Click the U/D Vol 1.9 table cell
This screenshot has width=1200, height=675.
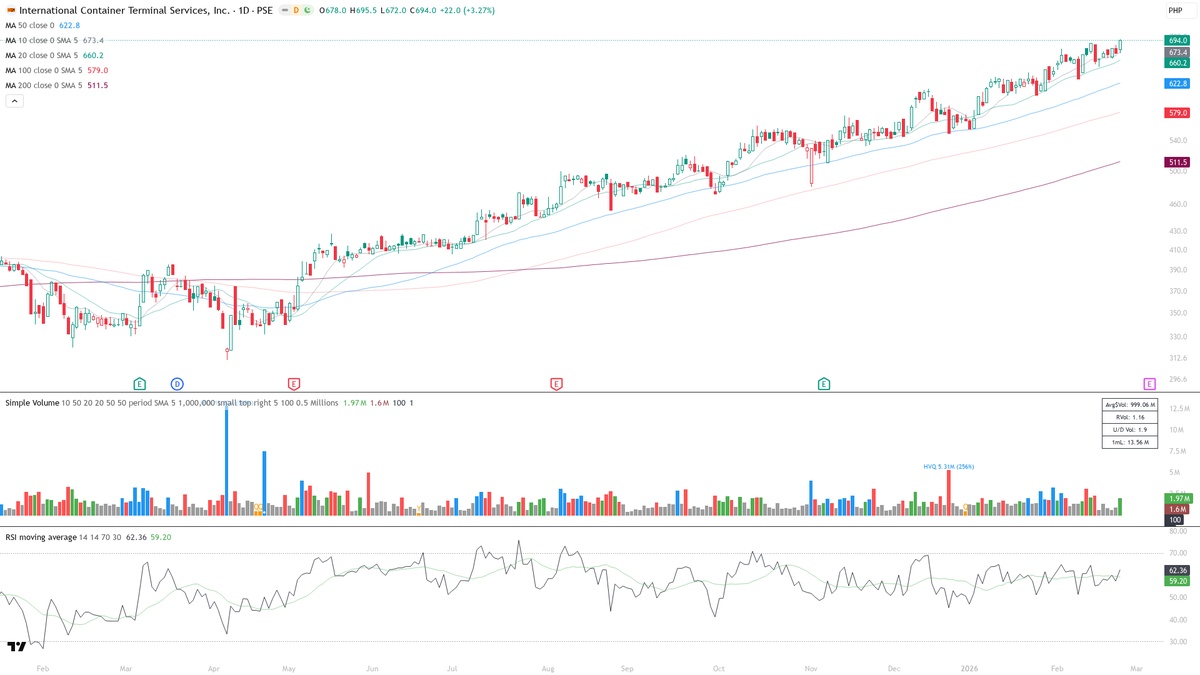[1130, 429]
